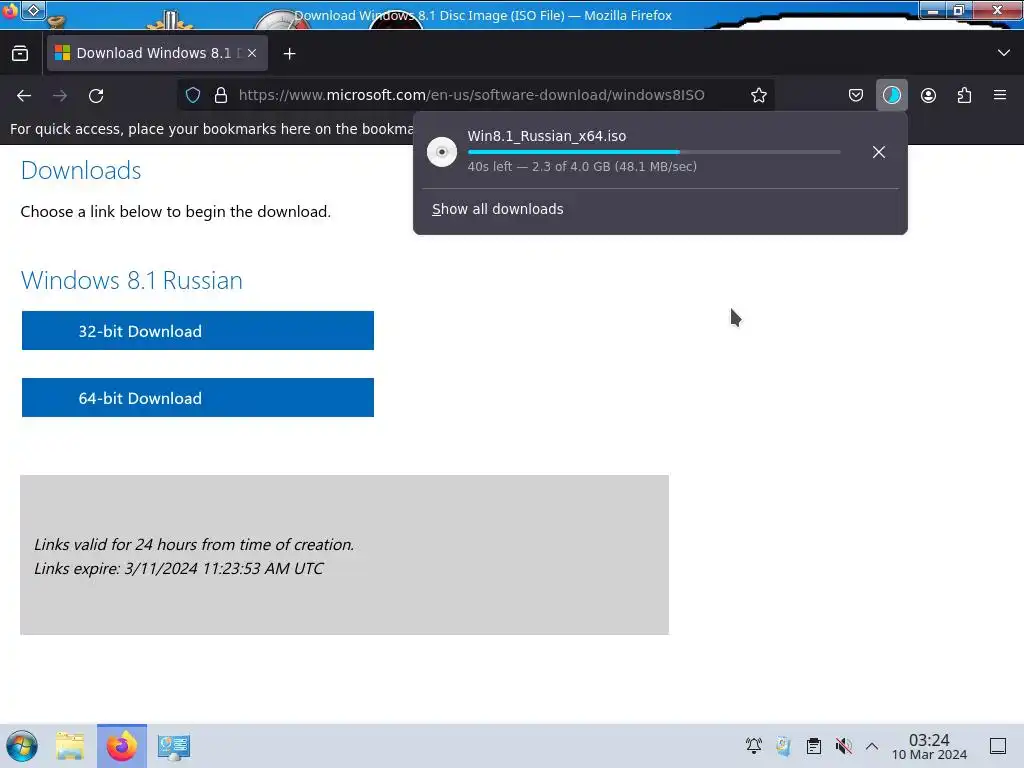Open the file manager in taskbar
The width and height of the screenshot is (1024, 768).
click(x=70, y=746)
